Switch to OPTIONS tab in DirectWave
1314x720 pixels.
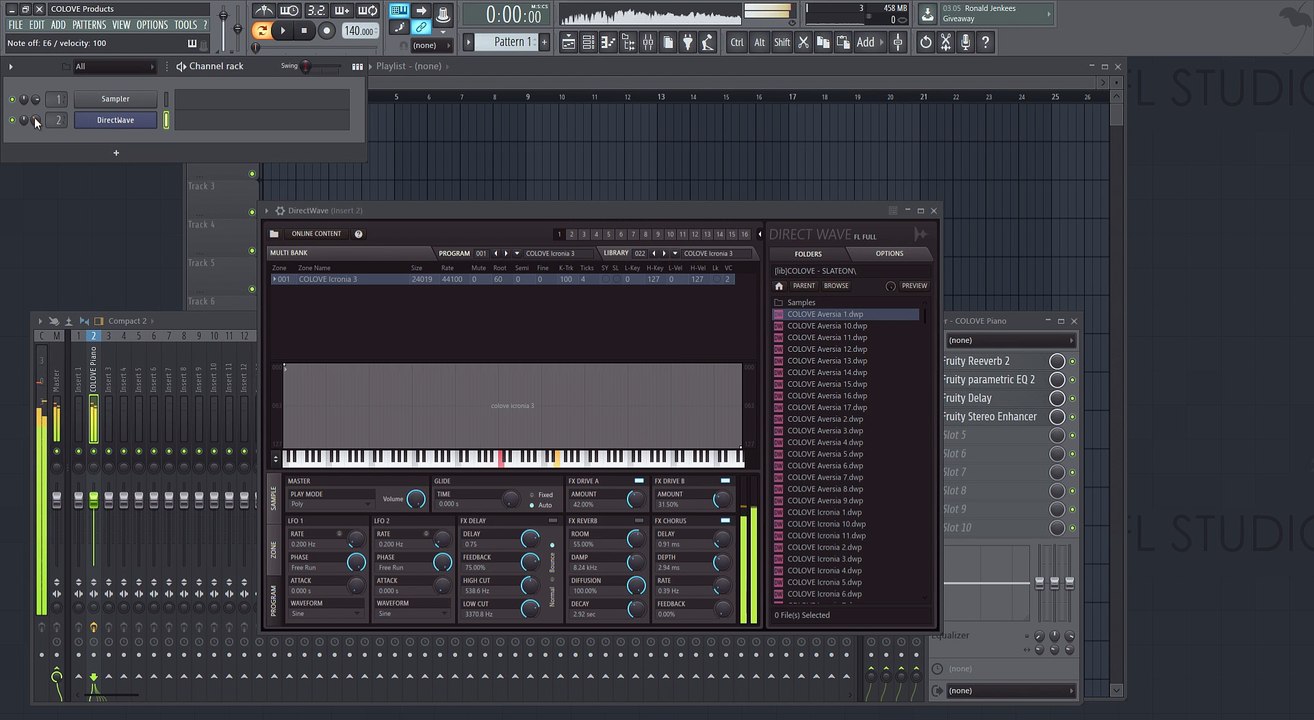tap(889, 254)
